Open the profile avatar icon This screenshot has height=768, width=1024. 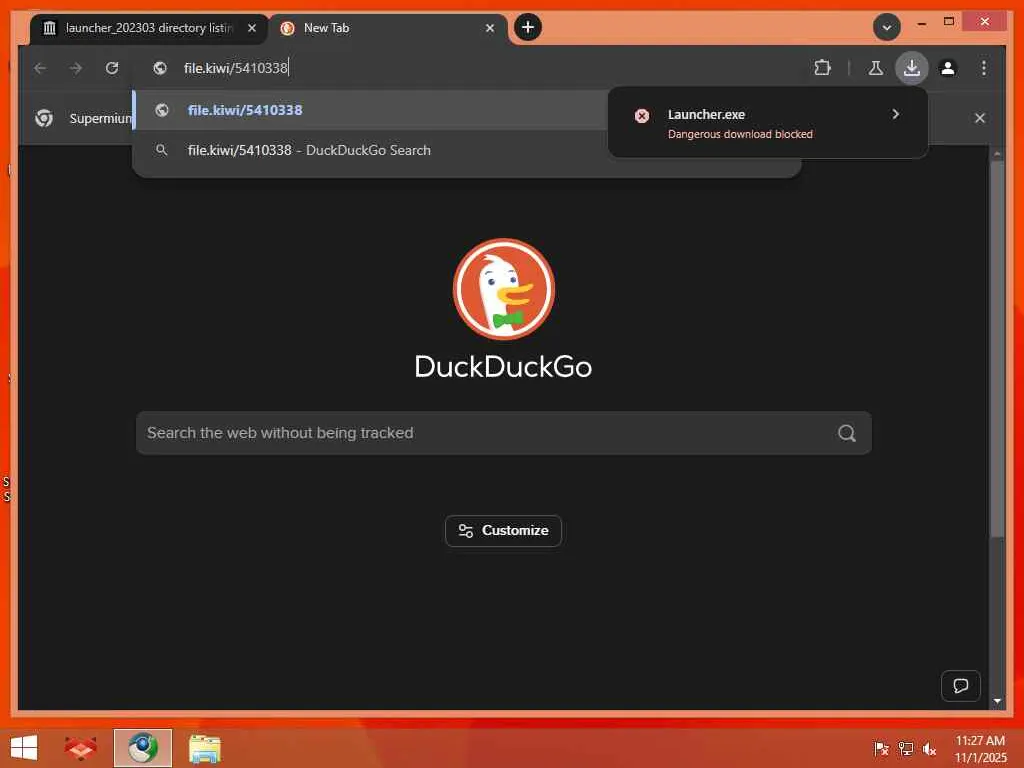(948, 68)
